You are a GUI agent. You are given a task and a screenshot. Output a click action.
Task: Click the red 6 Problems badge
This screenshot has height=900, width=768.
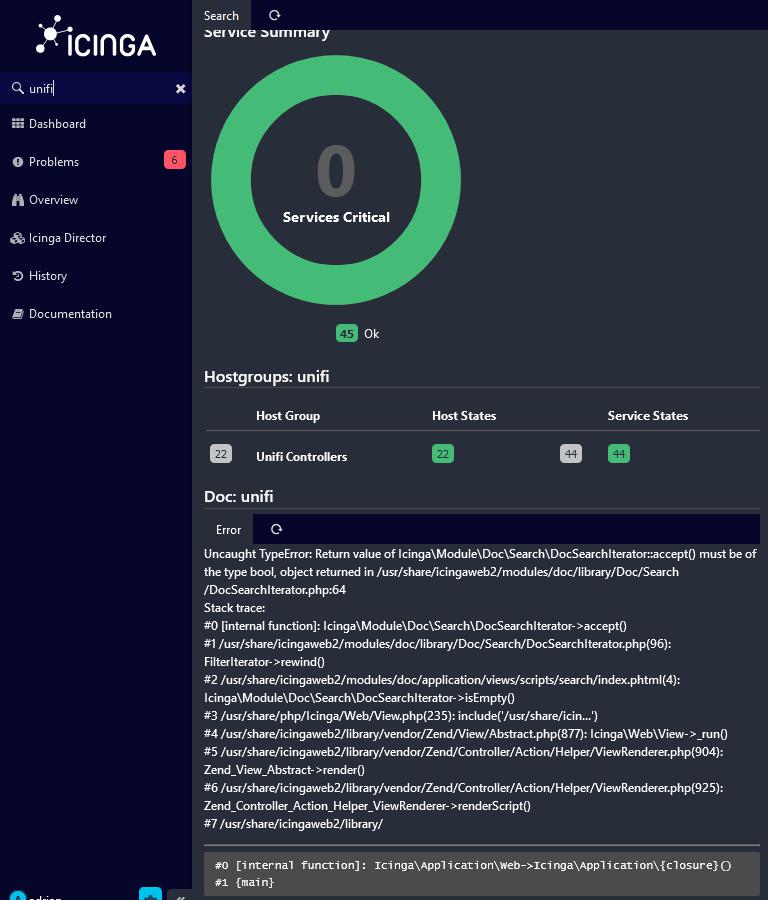pos(175,161)
